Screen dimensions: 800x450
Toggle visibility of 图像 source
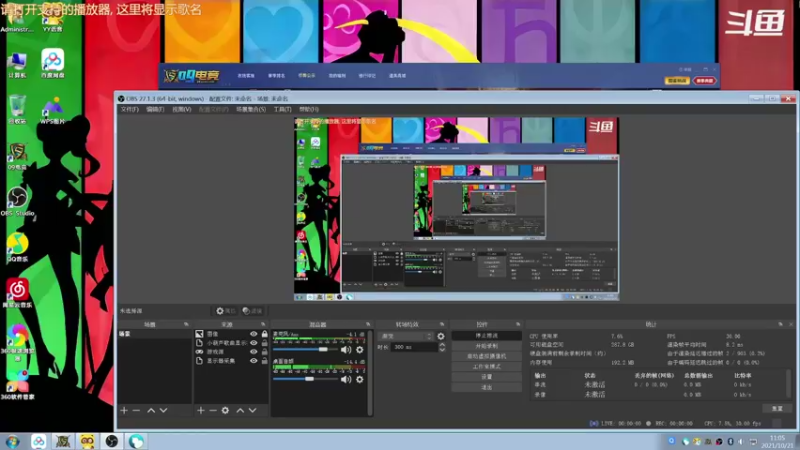[x=254, y=334]
